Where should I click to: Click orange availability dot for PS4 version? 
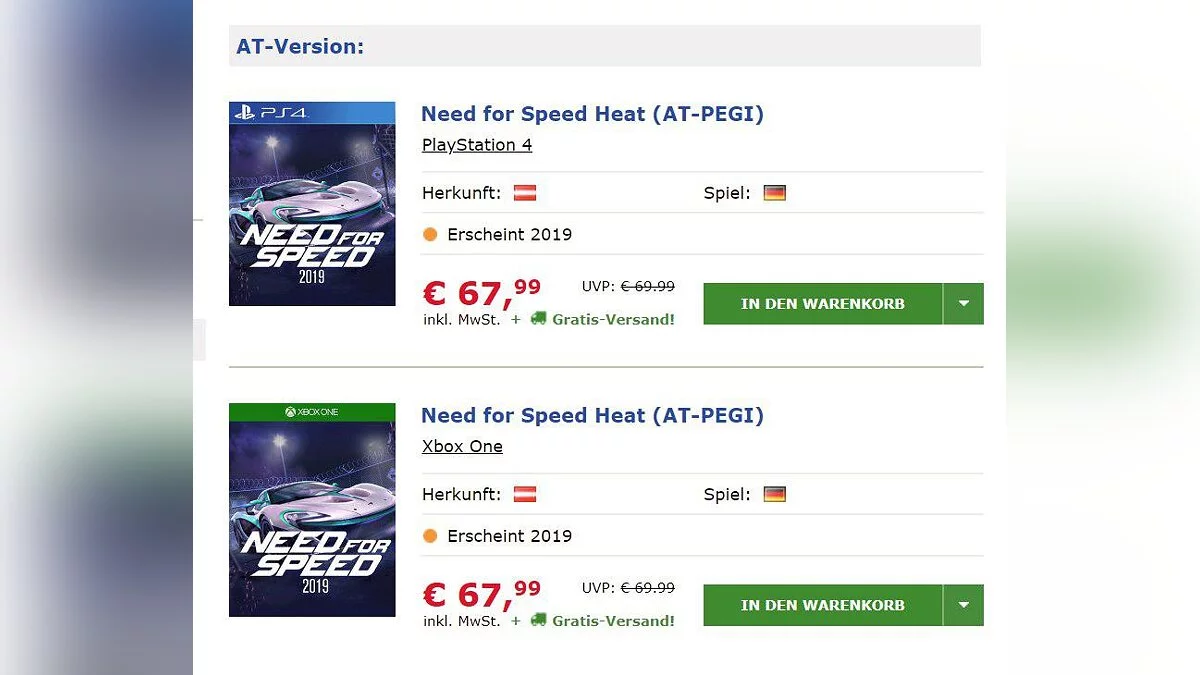click(x=430, y=235)
